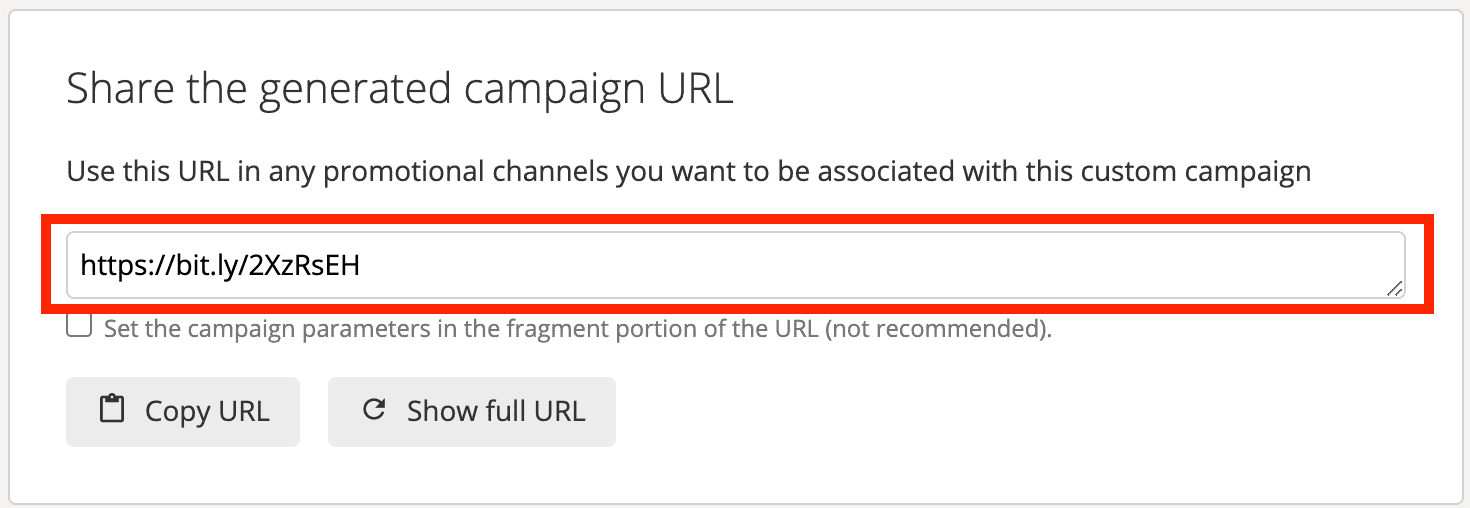Click the 'Use this URL in any promotional channels' description
The image size is (1470, 508).
pyautogui.click(x=688, y=172)
